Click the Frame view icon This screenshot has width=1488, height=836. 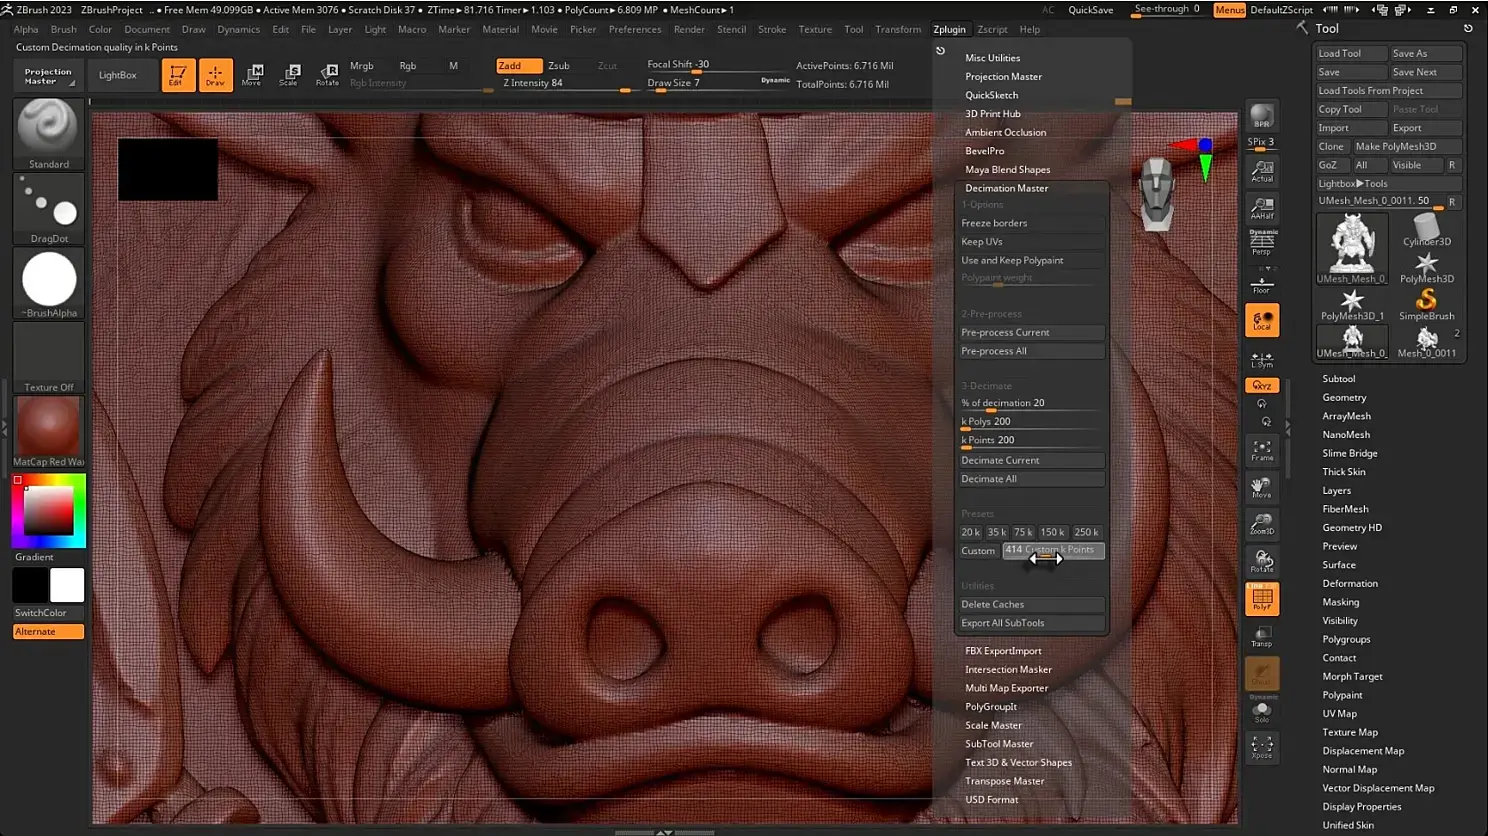tap(1262, 451)
